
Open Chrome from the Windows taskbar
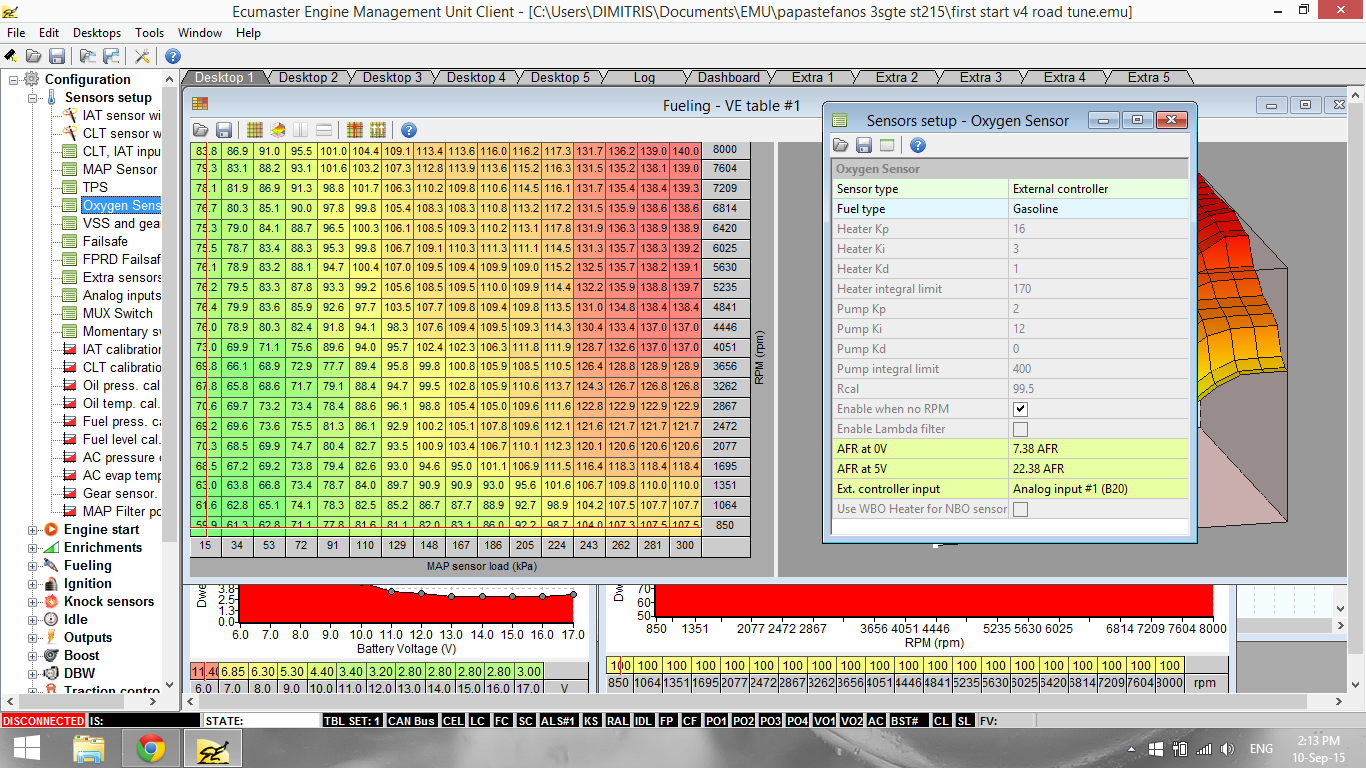[151, 747]
